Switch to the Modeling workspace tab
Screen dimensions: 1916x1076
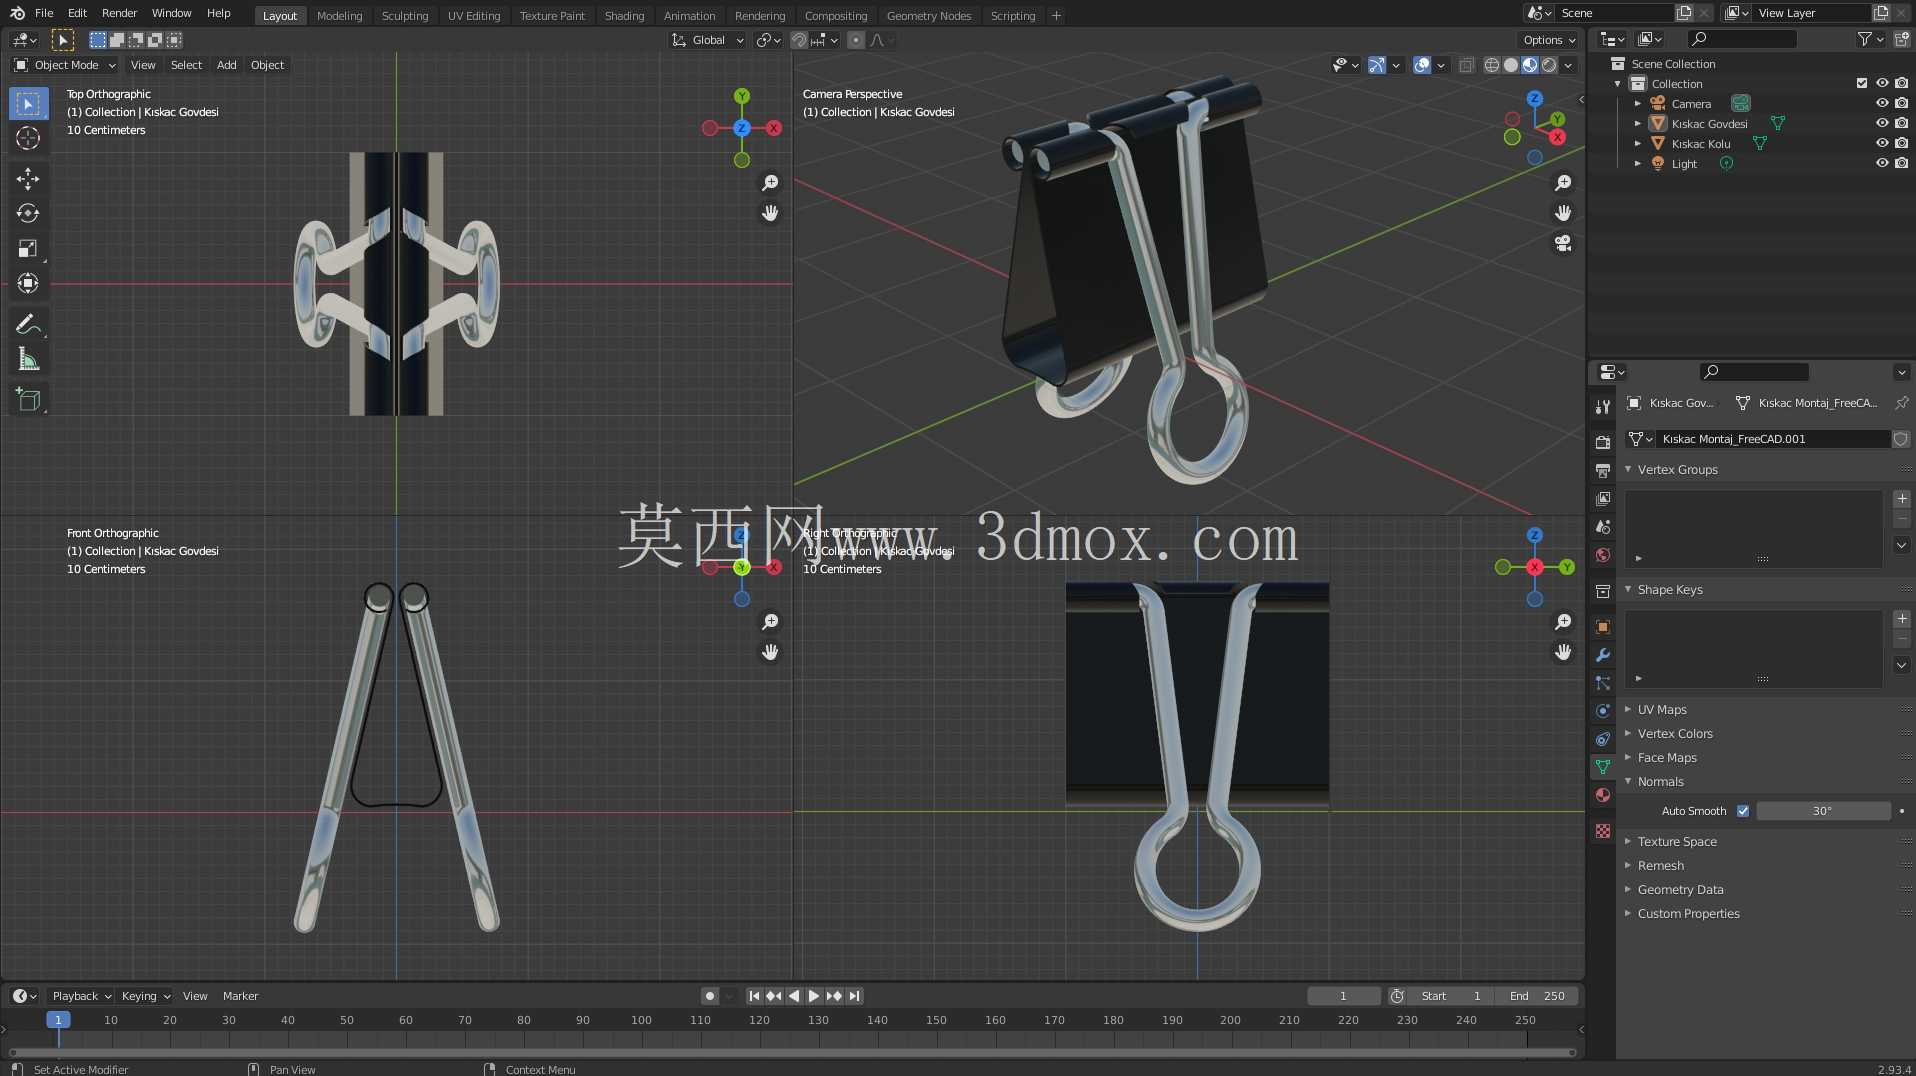pos(339,15)
